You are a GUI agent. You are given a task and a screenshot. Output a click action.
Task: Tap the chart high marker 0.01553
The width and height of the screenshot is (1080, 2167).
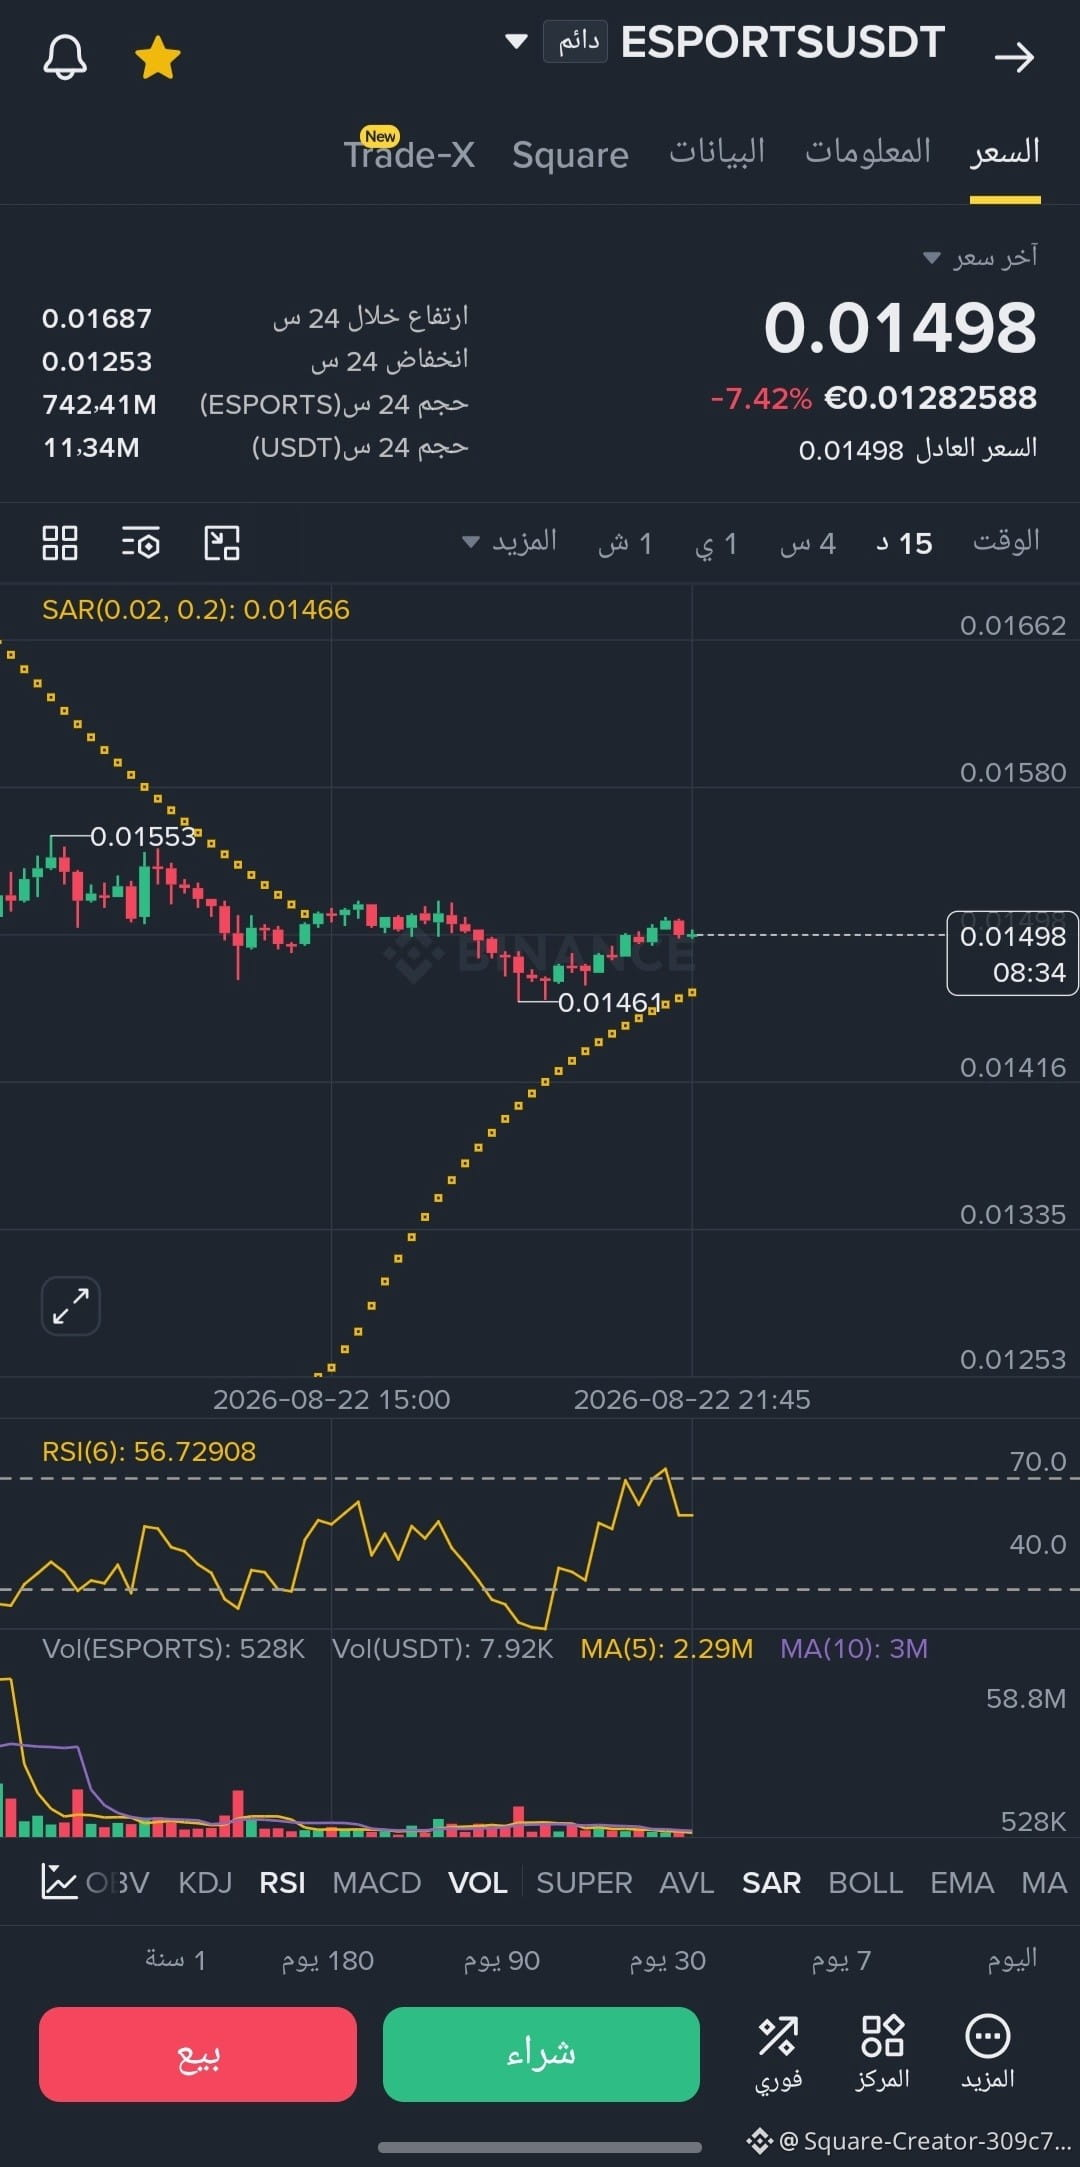point(143,836)
